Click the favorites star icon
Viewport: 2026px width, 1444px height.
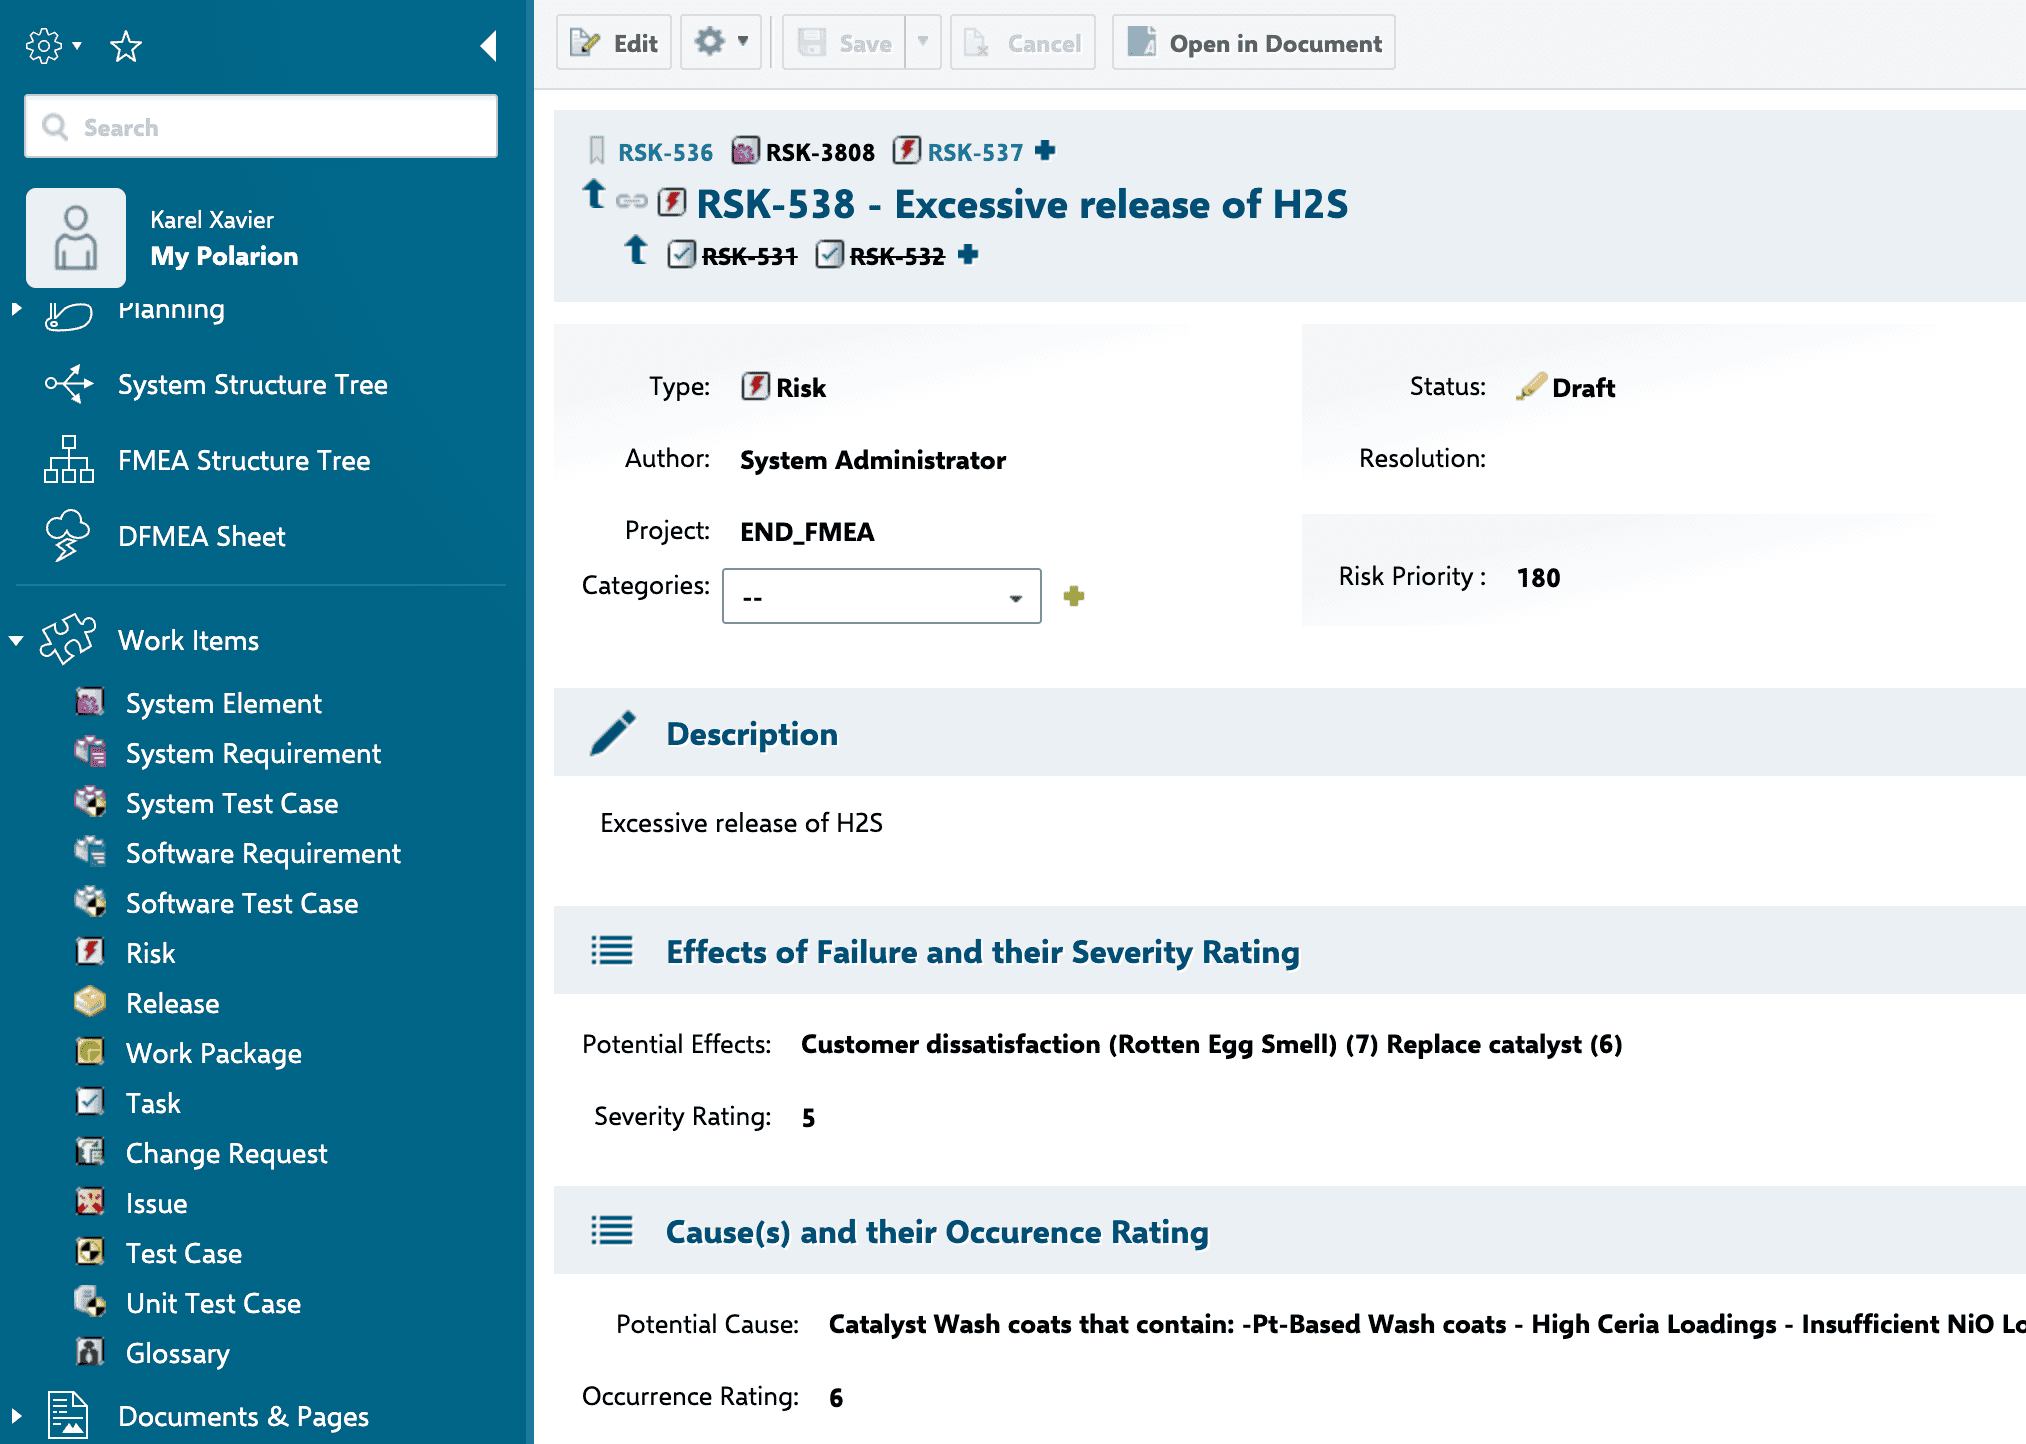126,46
